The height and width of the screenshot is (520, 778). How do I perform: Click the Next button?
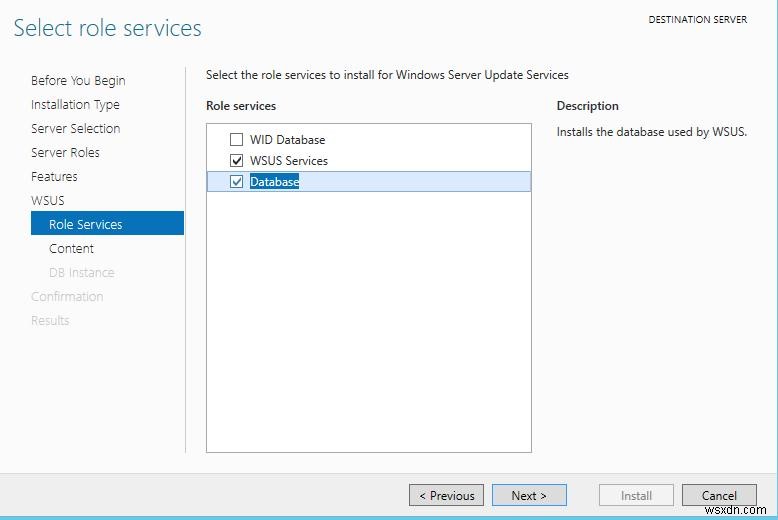tap(529, 495)
